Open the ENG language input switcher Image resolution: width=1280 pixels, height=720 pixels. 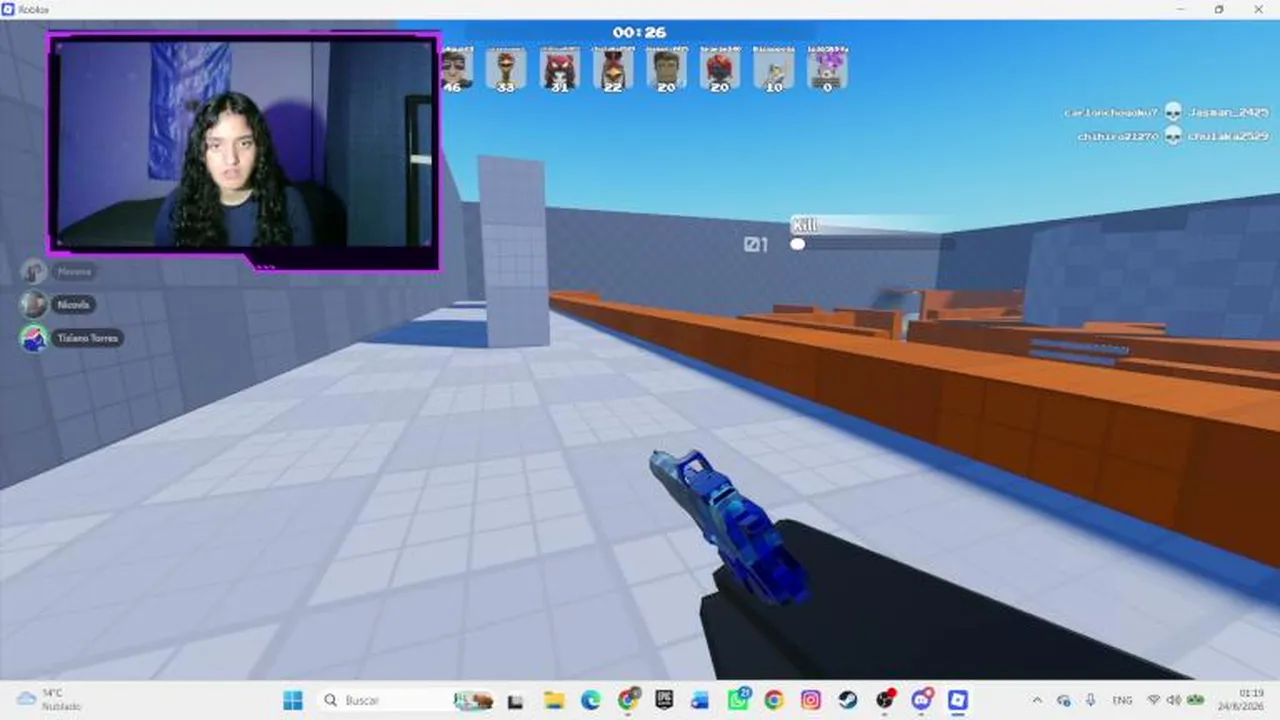[1122, 700]
